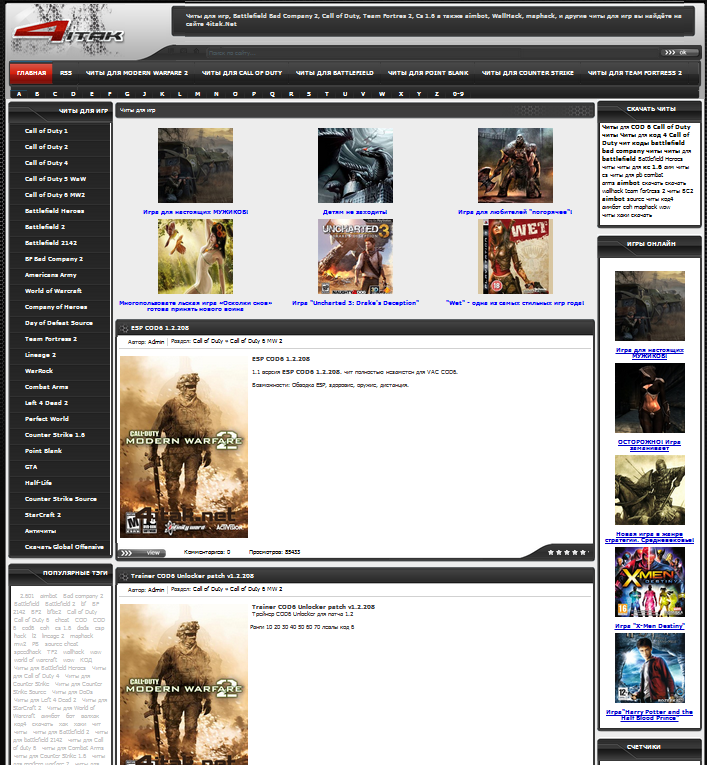Open the RSS menu item
This screenshot has height=765, width=707.
click(x=66, y=73)
